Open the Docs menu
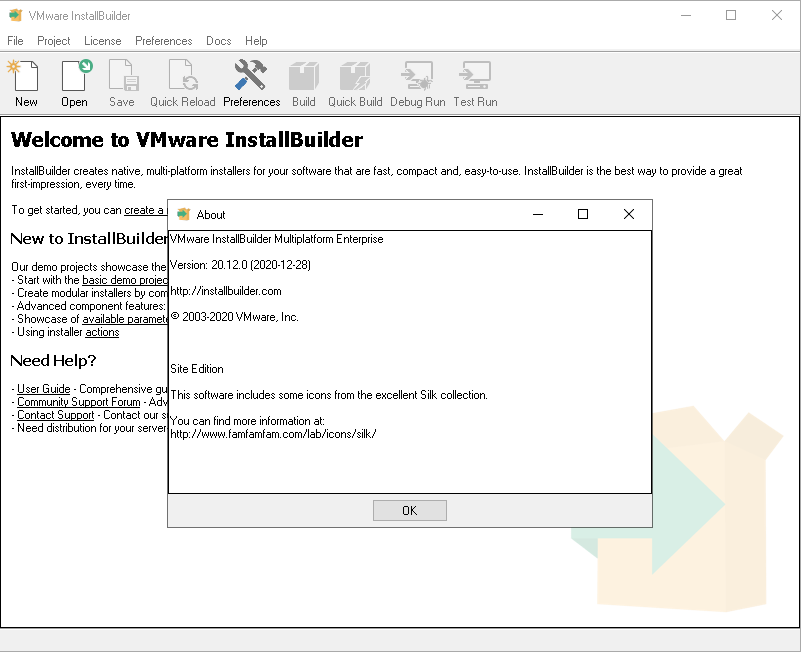The width and height of the screenshot is (802, 652). click(x=218, y=41)
